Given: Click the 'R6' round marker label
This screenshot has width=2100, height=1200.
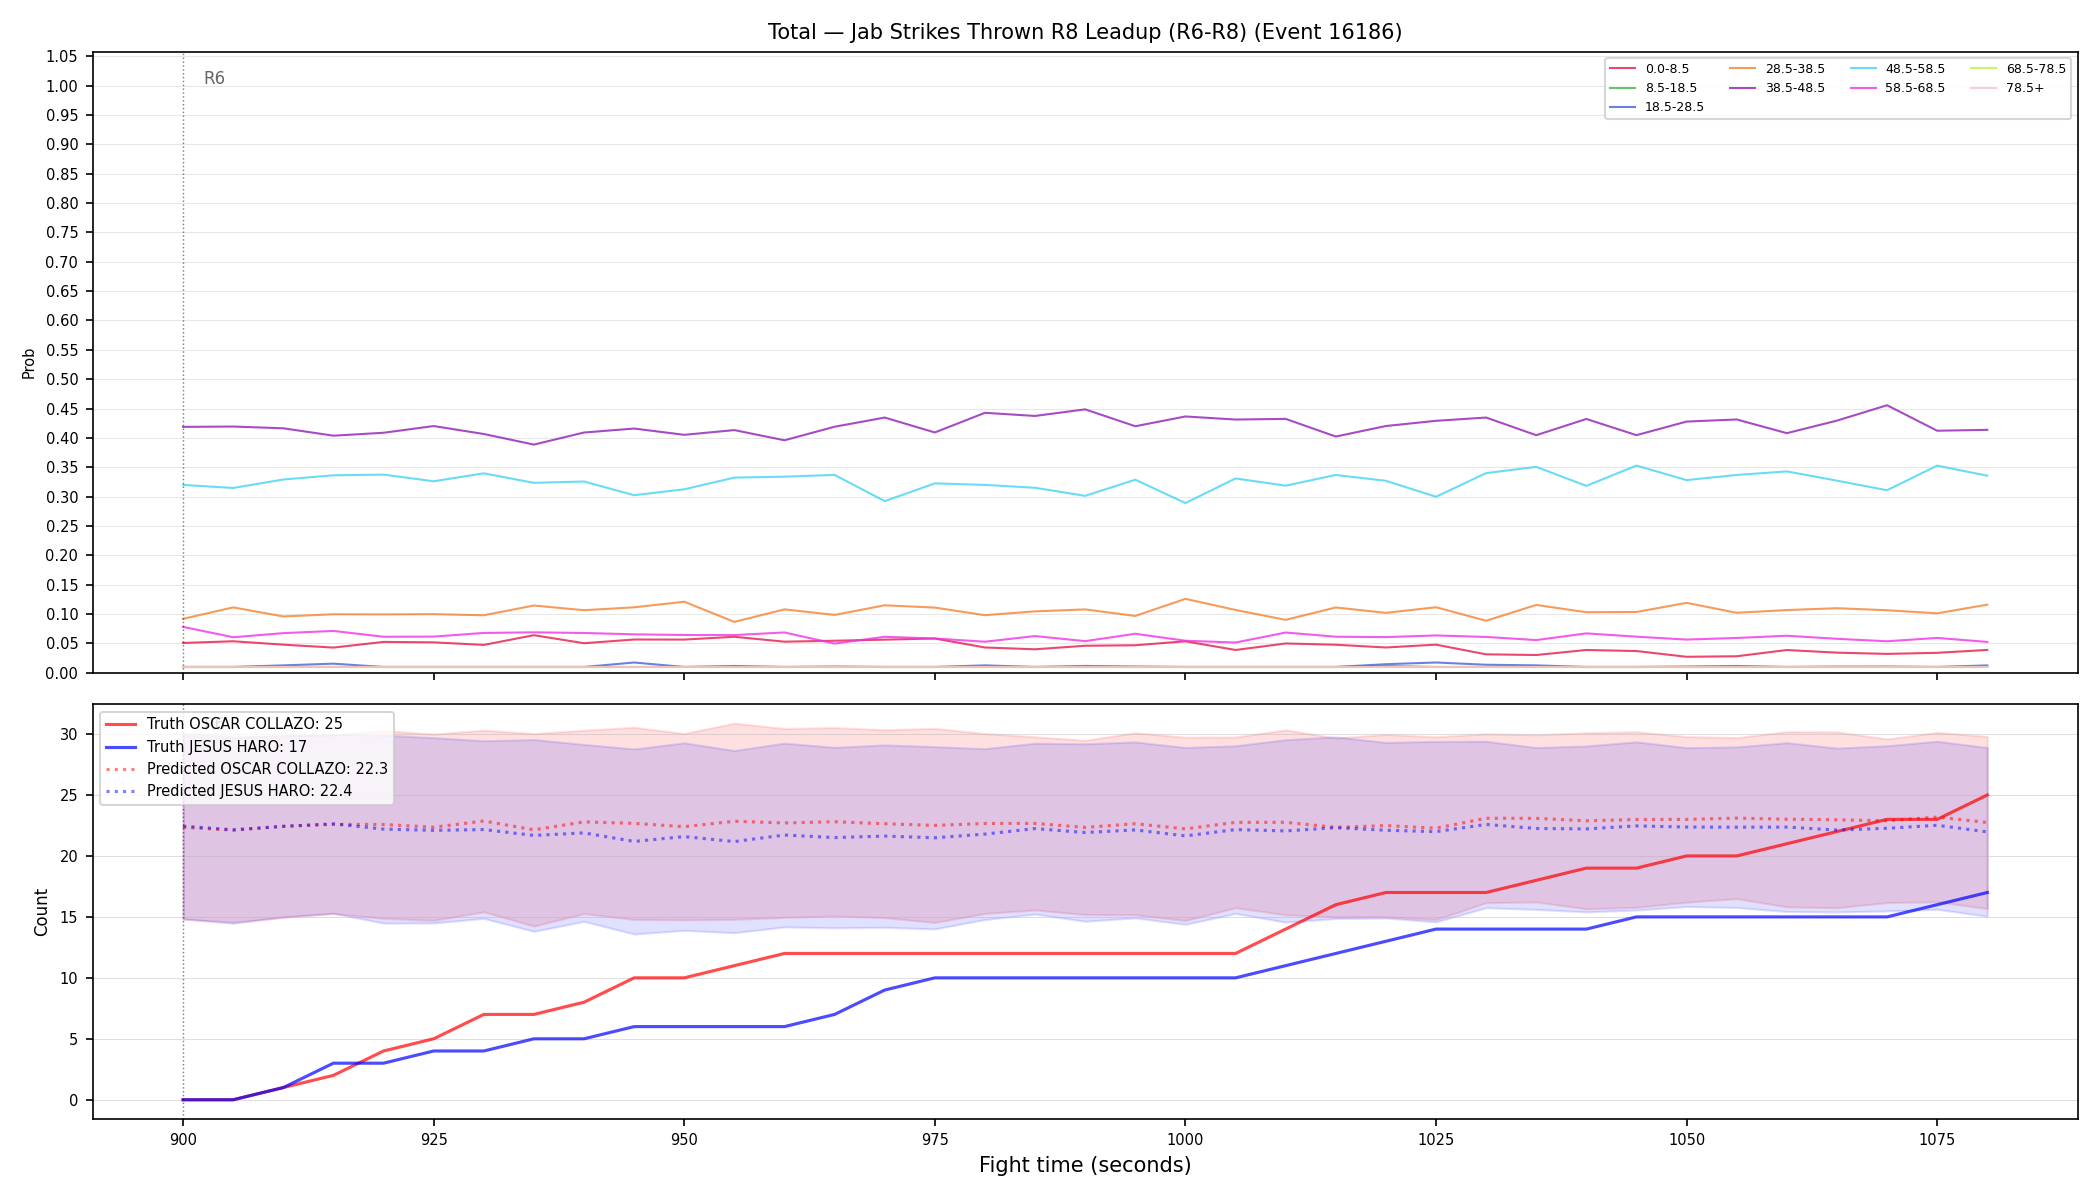Looking at the screenshot, I should (214, 78).
